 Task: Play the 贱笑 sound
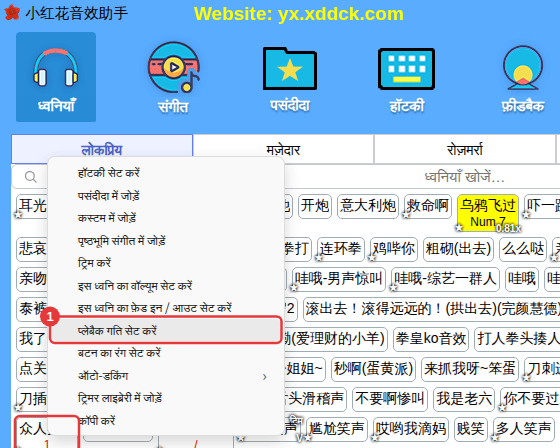[470, 428]
